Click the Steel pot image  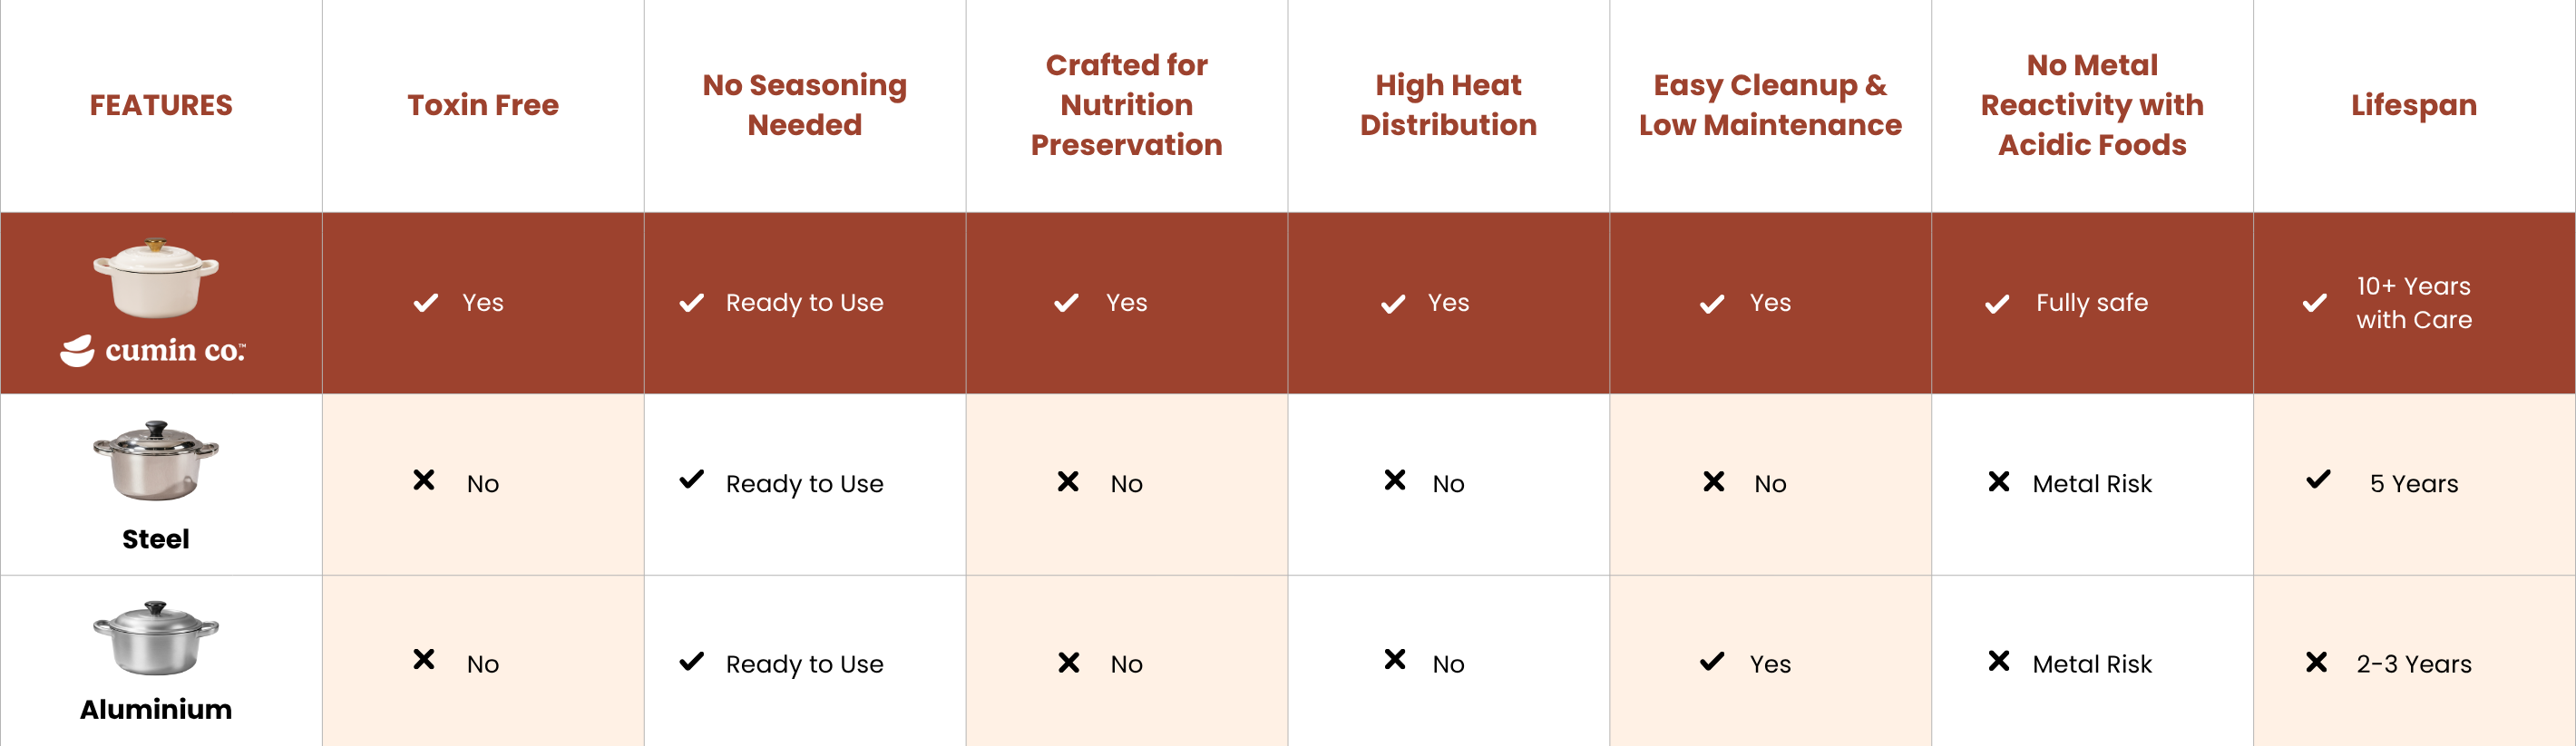point(156,460)
